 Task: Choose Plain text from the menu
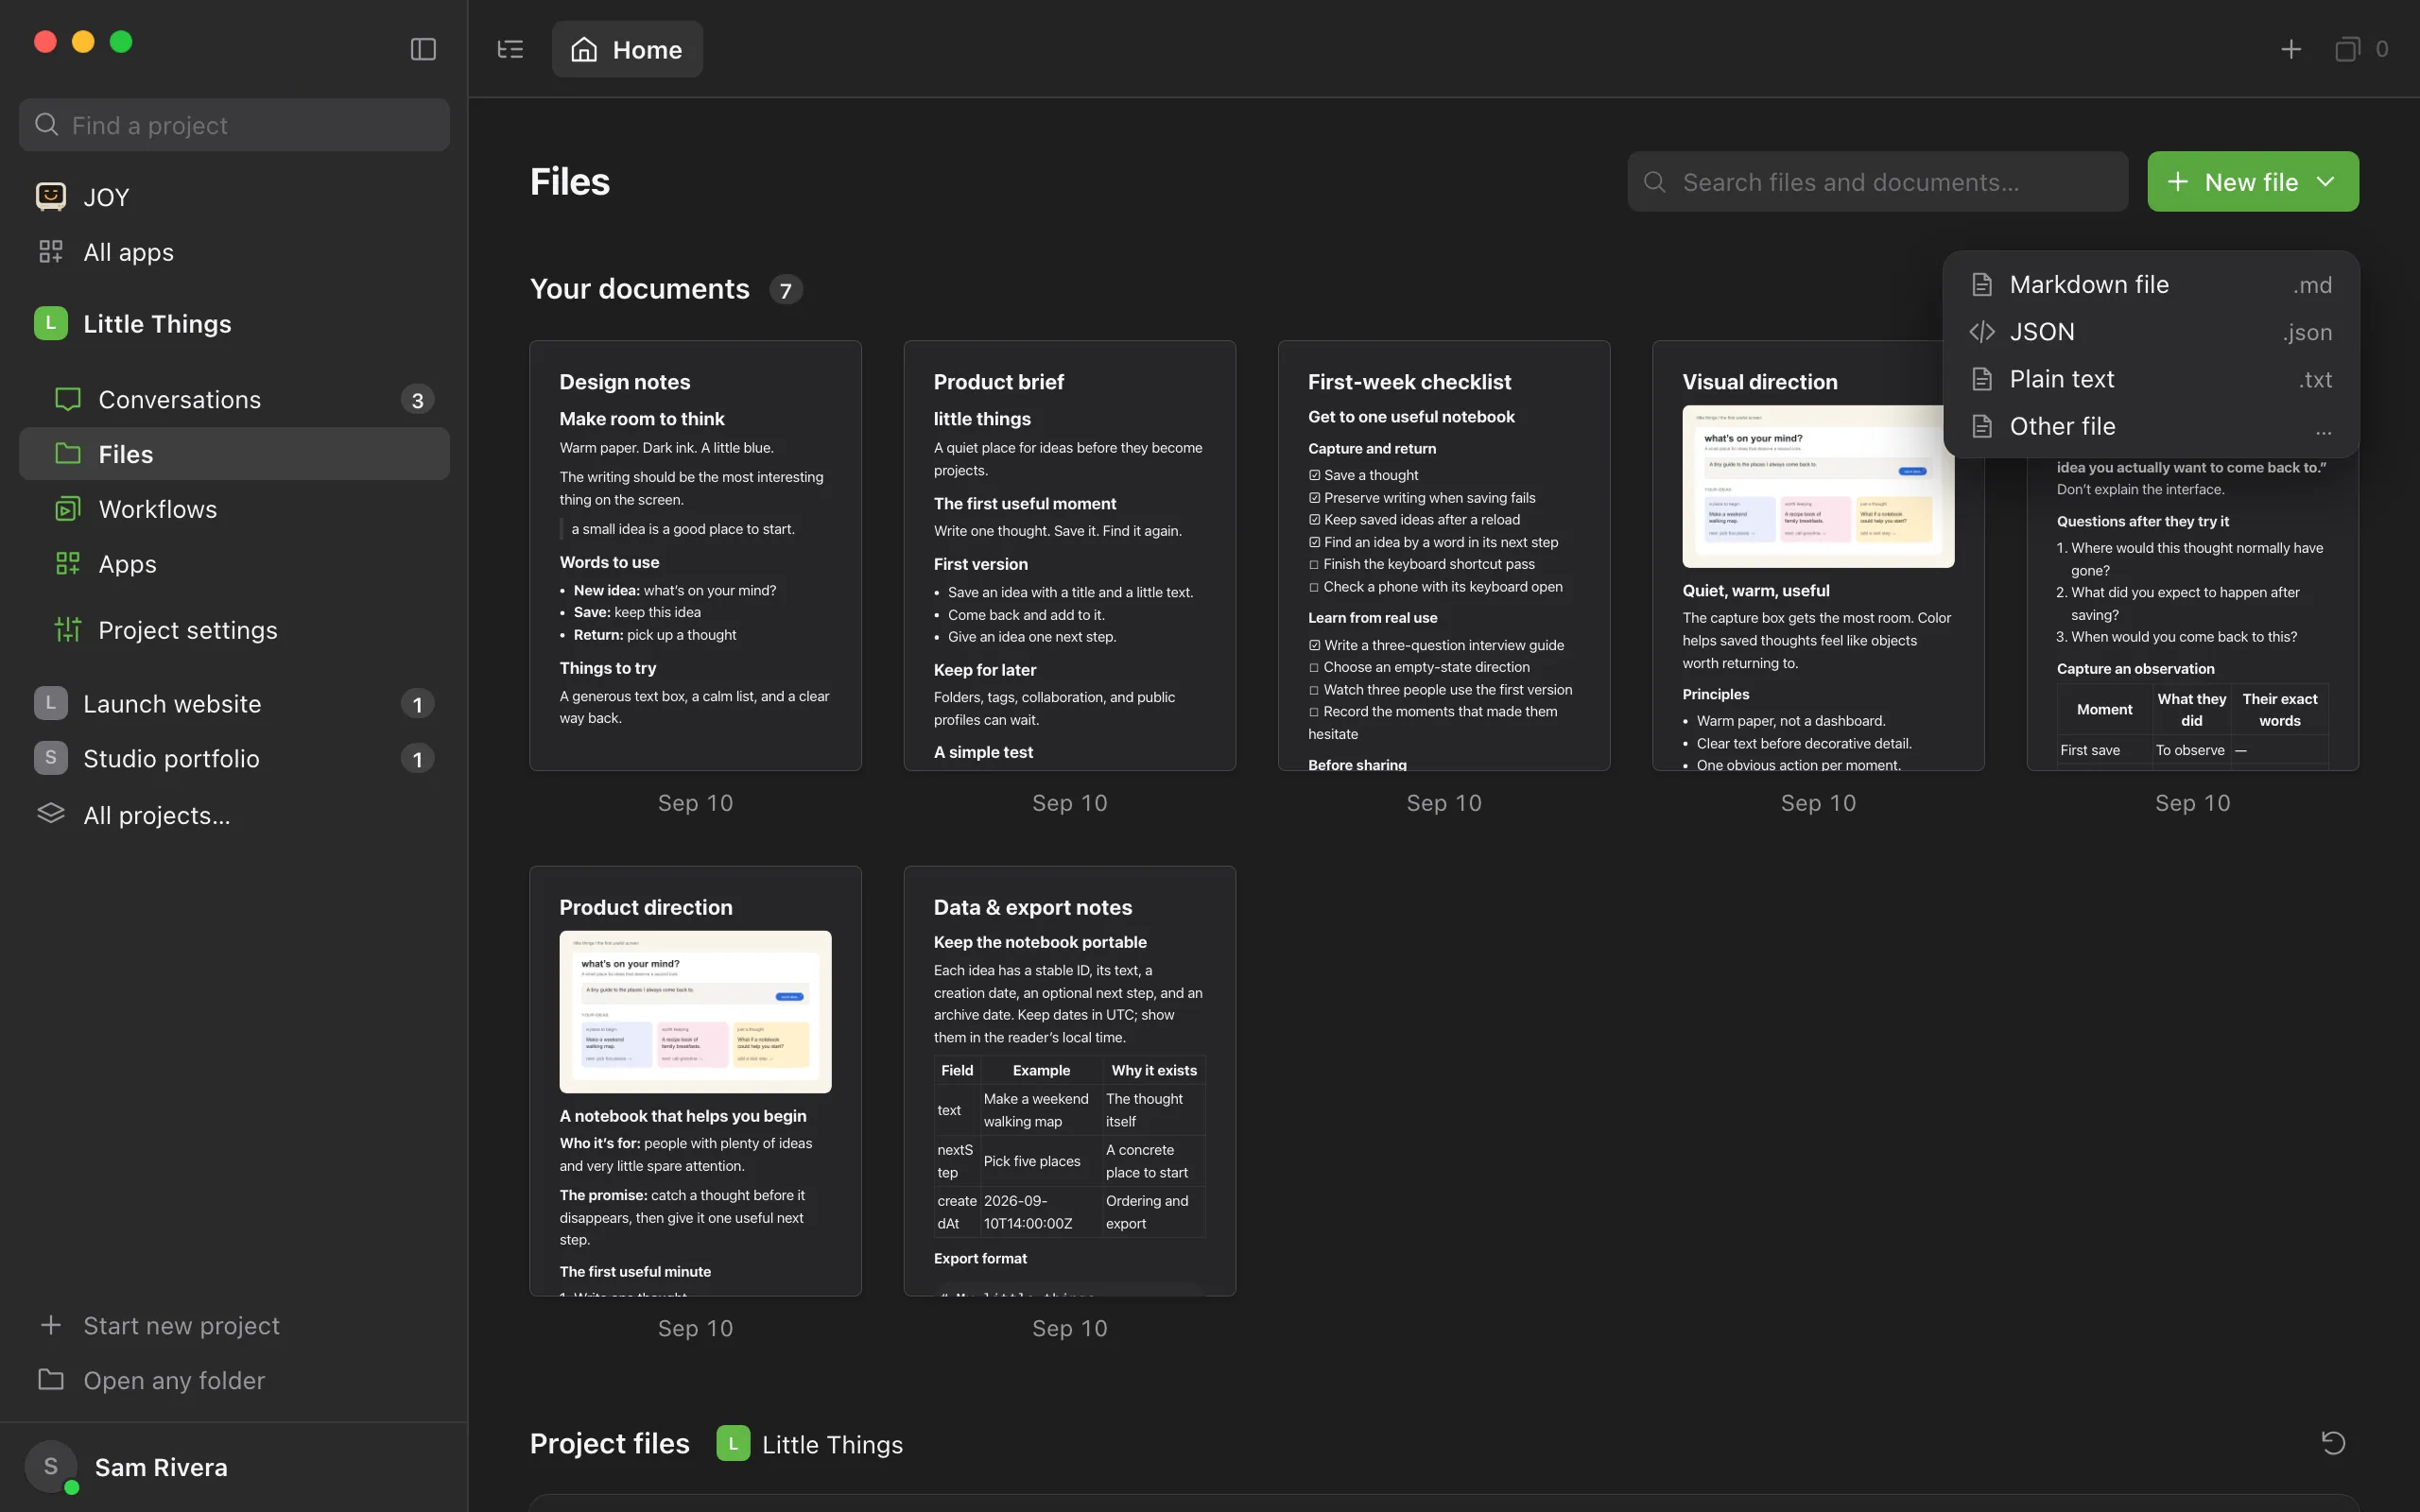(x=2150, y=379)
